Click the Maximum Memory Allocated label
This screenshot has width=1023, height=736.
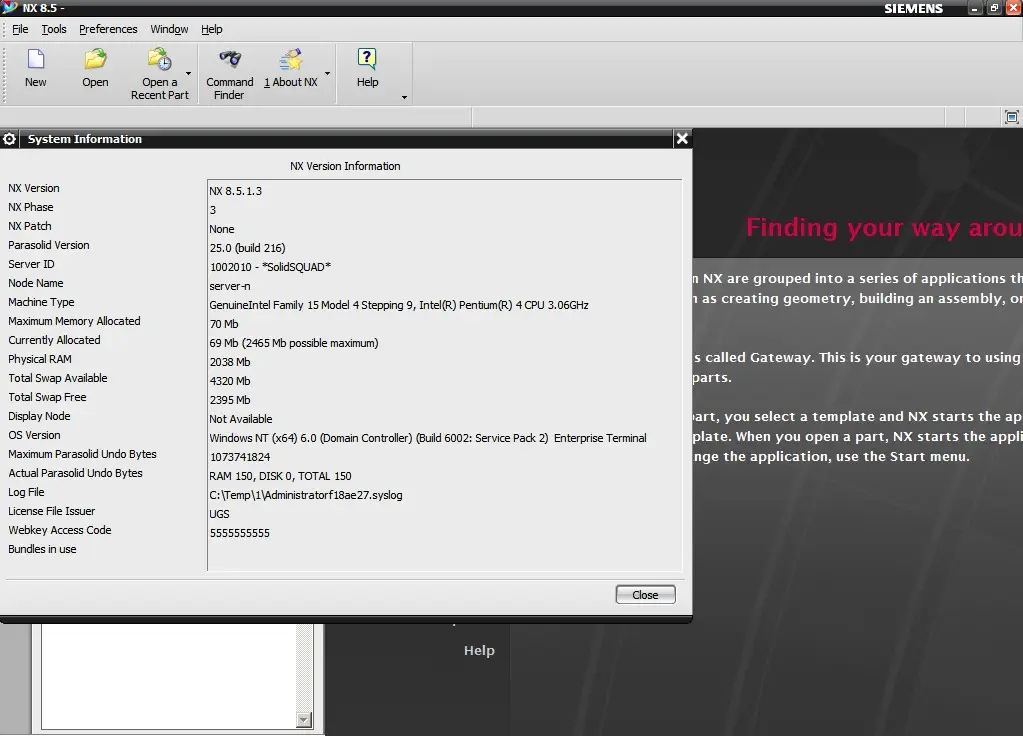coord(74,321)
